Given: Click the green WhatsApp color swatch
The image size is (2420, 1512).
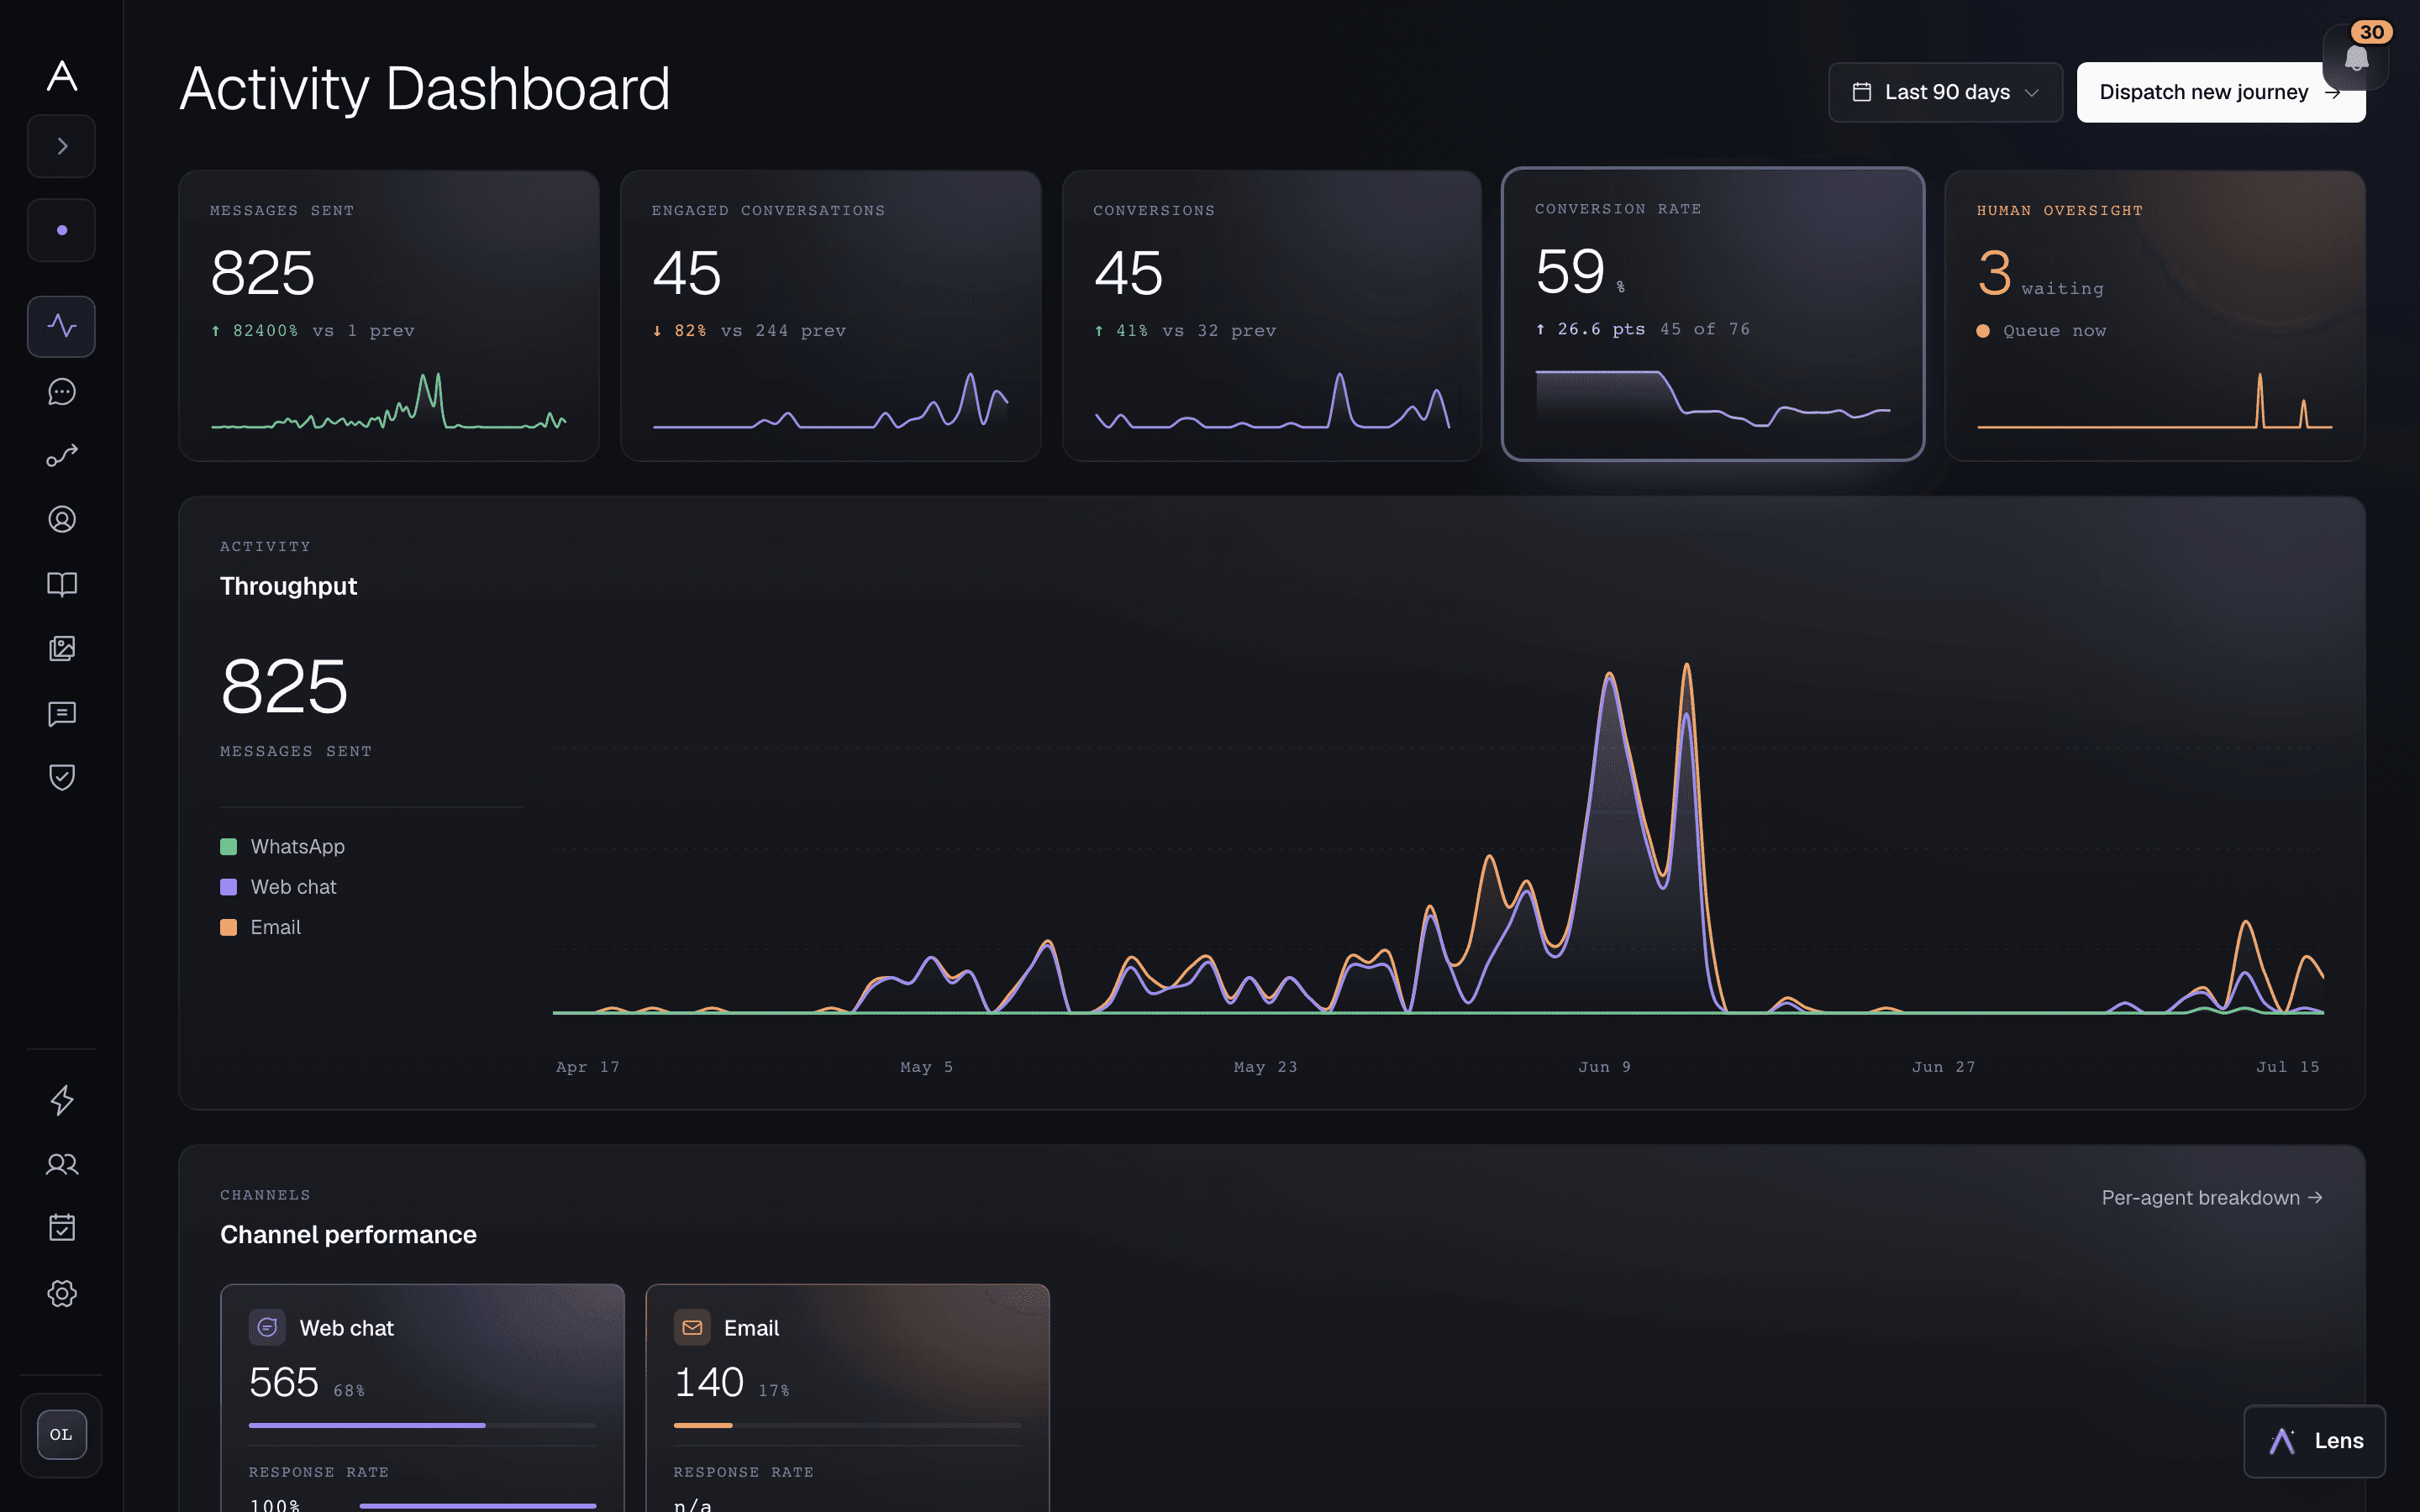Looking at the screenshot, I should tap(228, 847).
